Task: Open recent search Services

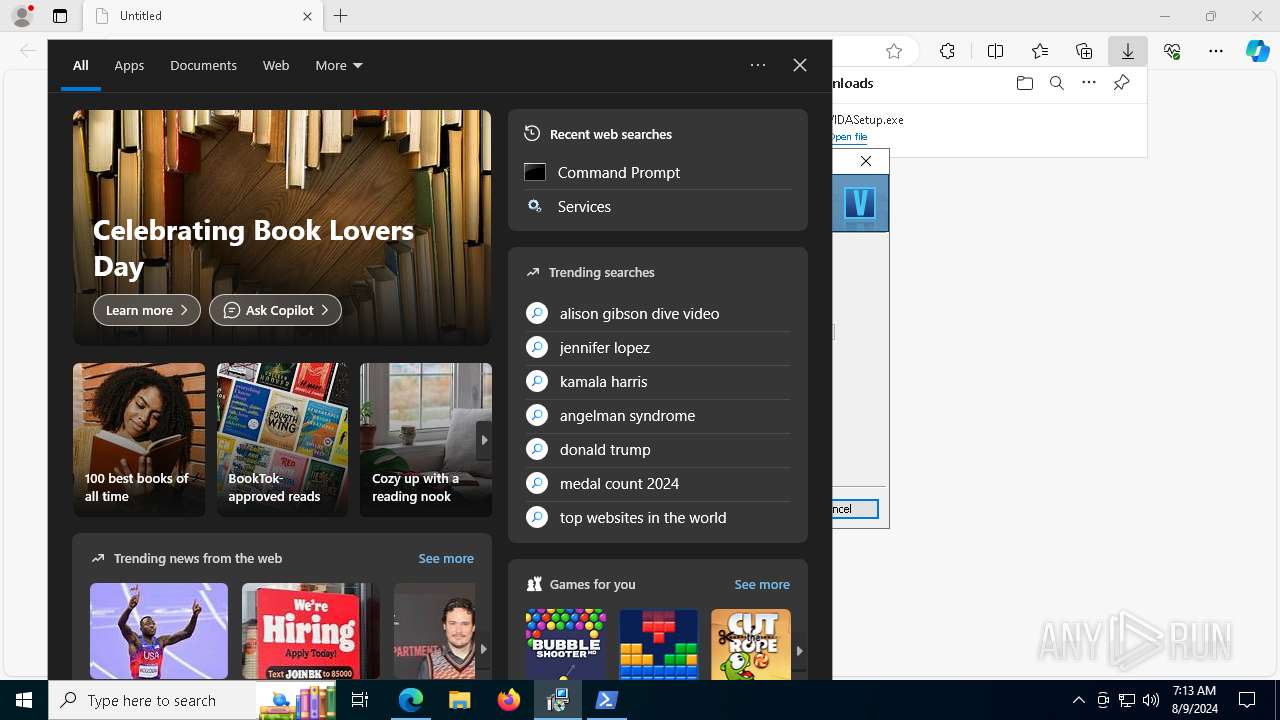Action: tap(658, 206)
